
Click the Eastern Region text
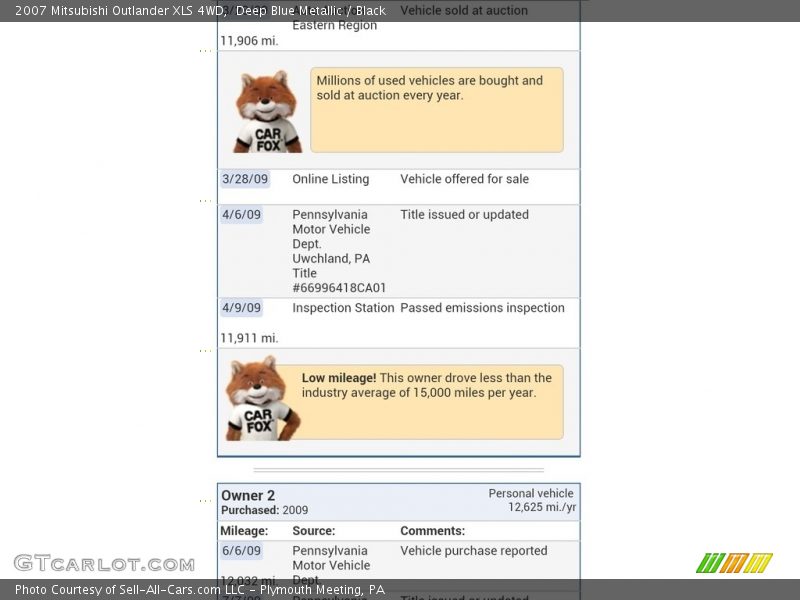pyautogui.click(x=335, y=25)
